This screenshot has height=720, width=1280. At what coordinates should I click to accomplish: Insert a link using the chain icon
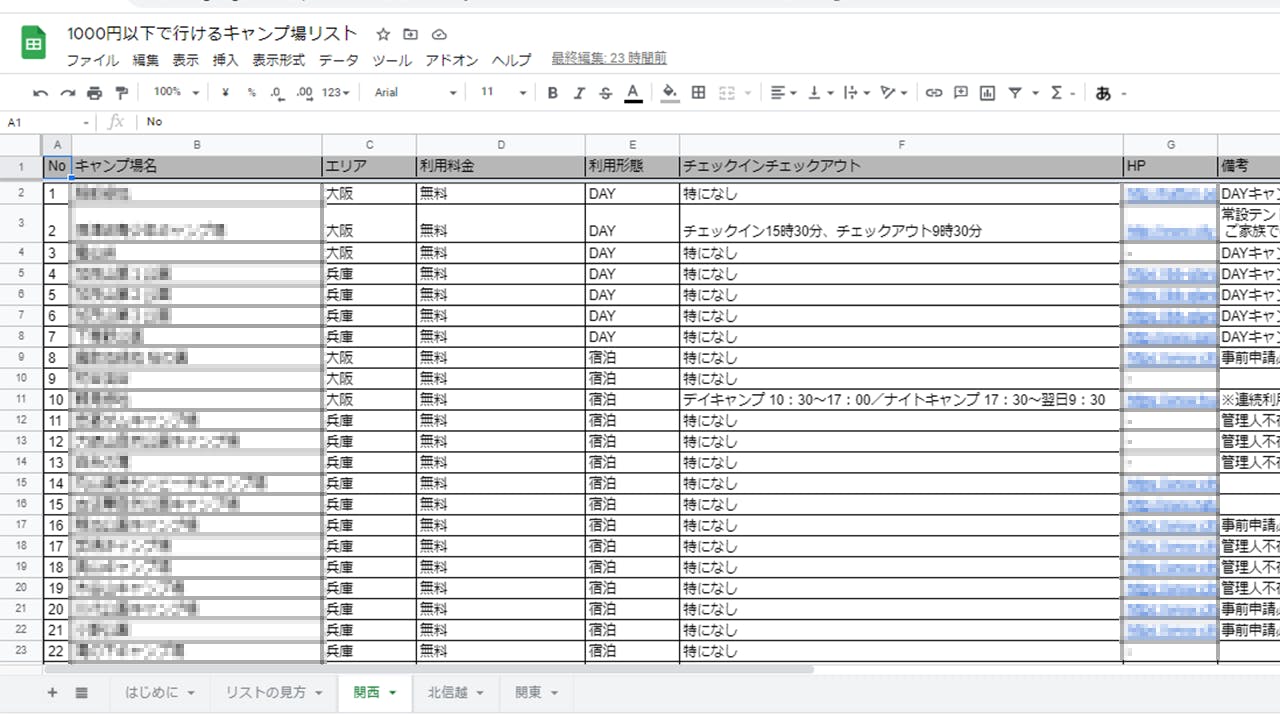coord(933,93)
